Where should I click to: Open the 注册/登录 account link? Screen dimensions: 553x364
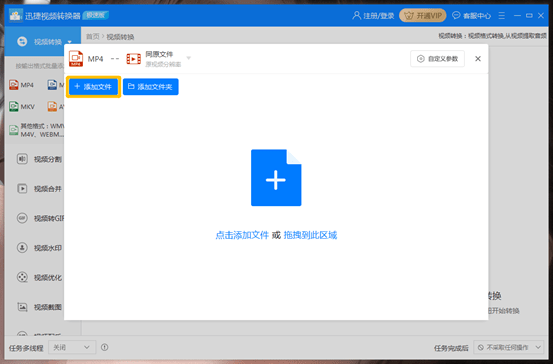click(x=373, y=16)
